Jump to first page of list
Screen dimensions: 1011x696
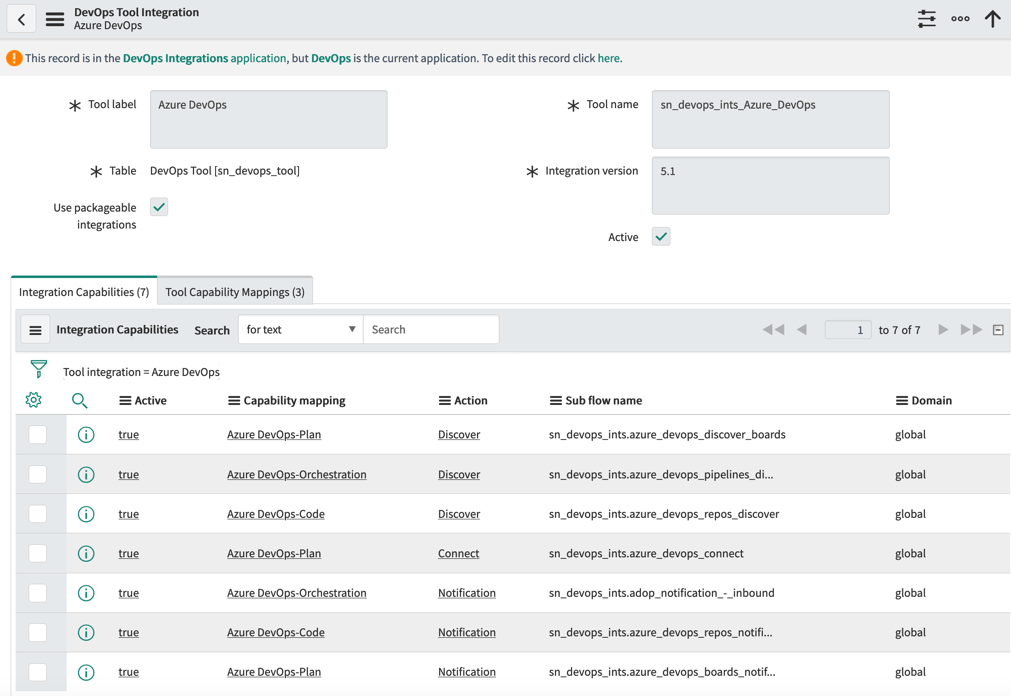pyautogui.click(x=773, y=330)
